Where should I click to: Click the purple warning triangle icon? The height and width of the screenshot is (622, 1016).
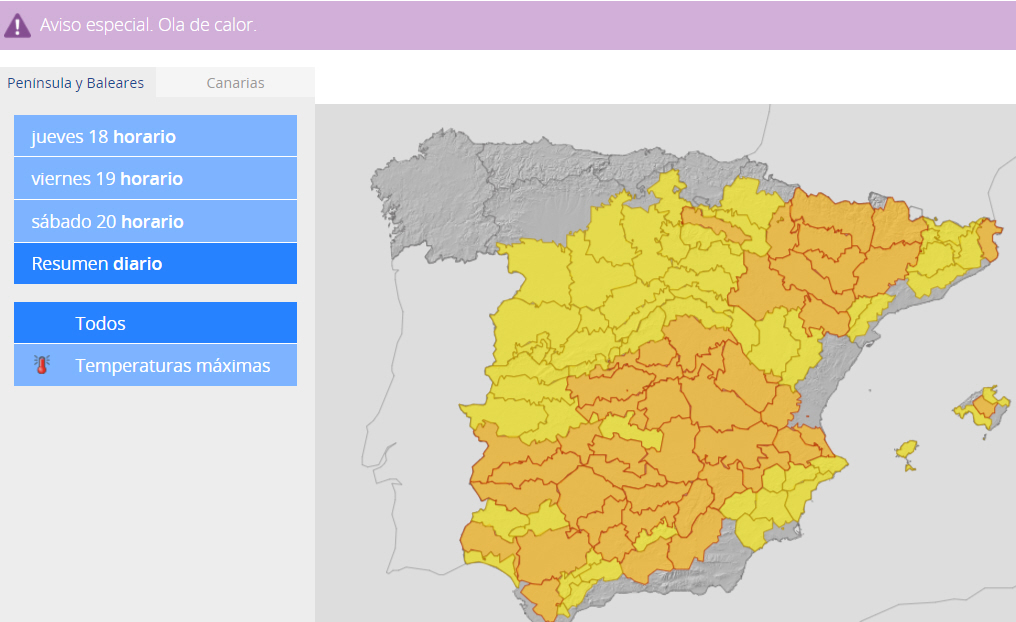pyautogui.click(x=17, y=26)
